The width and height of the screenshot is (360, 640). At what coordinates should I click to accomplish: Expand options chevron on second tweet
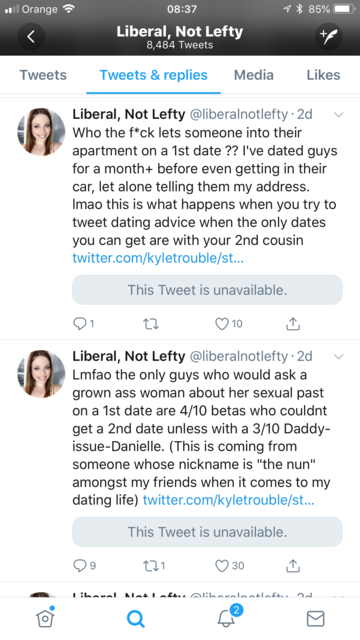tap(338, 356)
